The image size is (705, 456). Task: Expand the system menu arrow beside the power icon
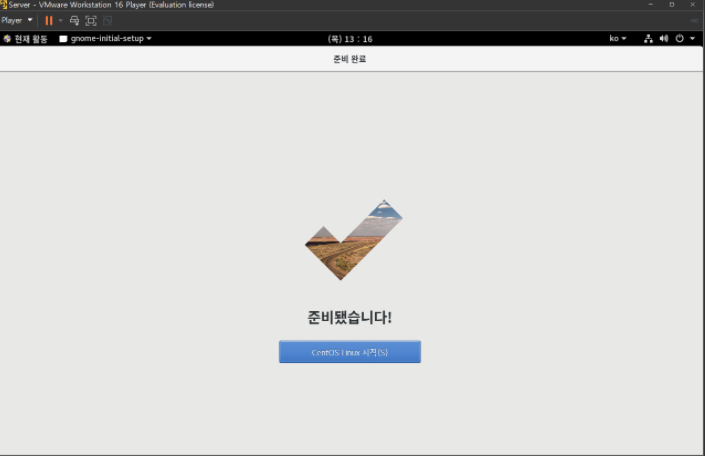coord(692,39)
